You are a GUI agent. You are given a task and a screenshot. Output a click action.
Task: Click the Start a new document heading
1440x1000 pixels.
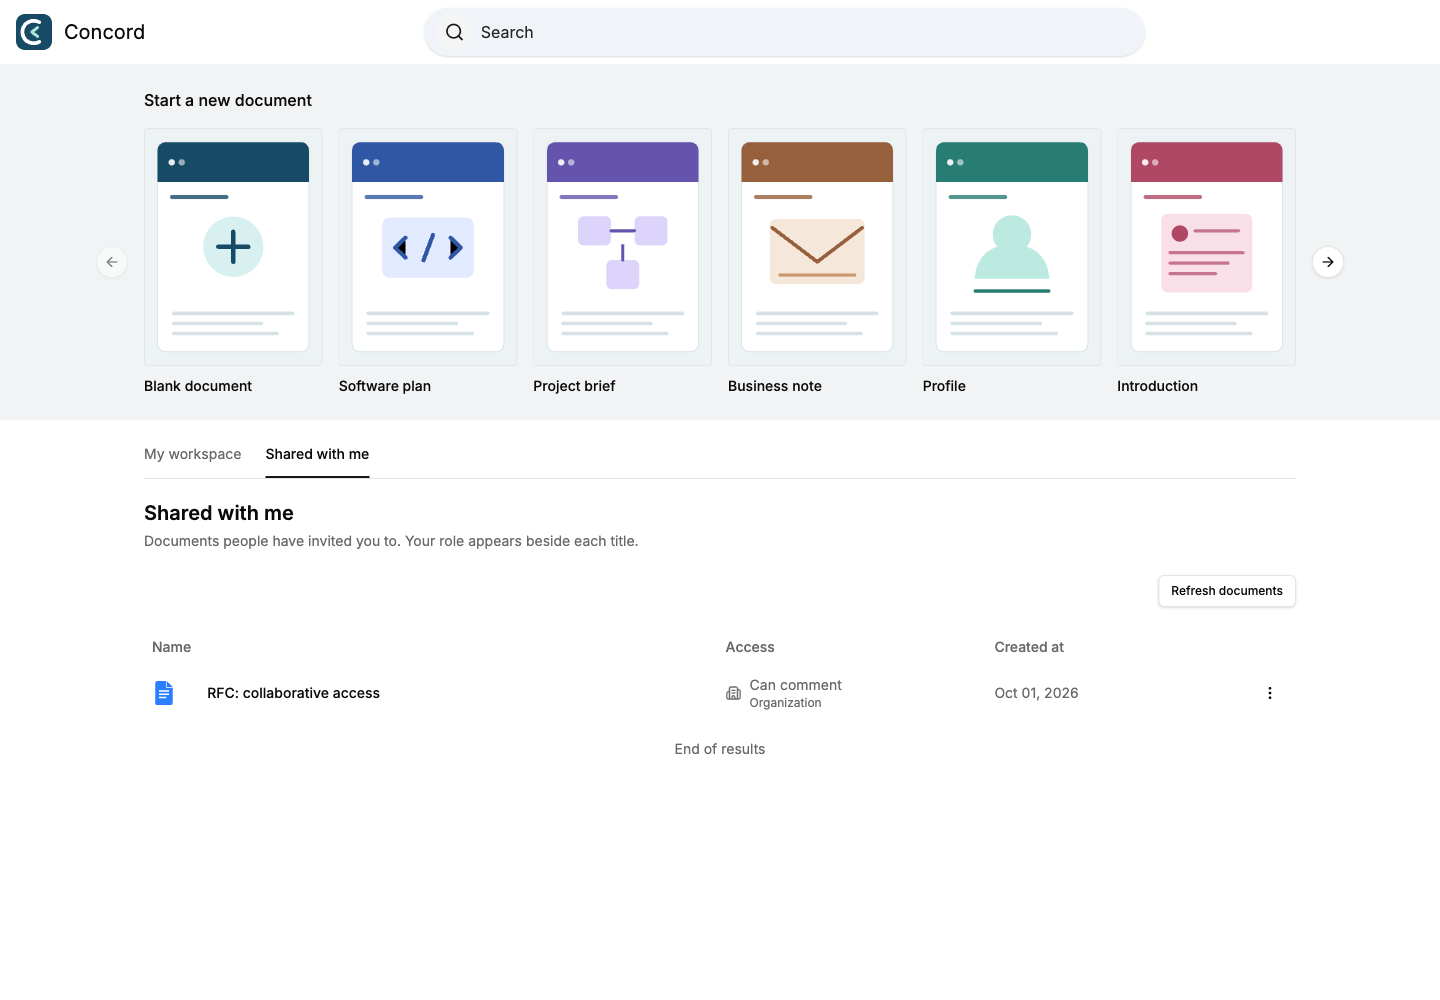[228, 100]
